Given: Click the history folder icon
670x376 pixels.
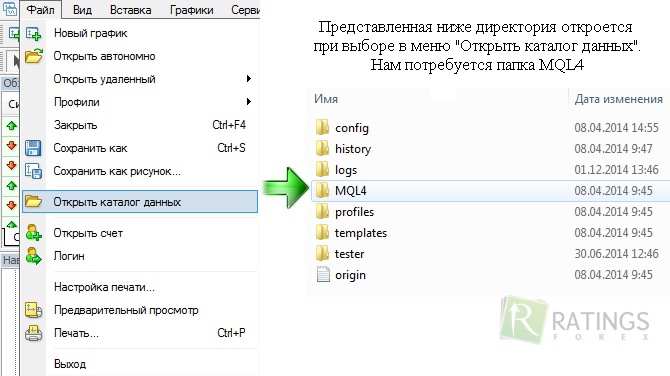Looking at the screenshot, I should 323,148.
